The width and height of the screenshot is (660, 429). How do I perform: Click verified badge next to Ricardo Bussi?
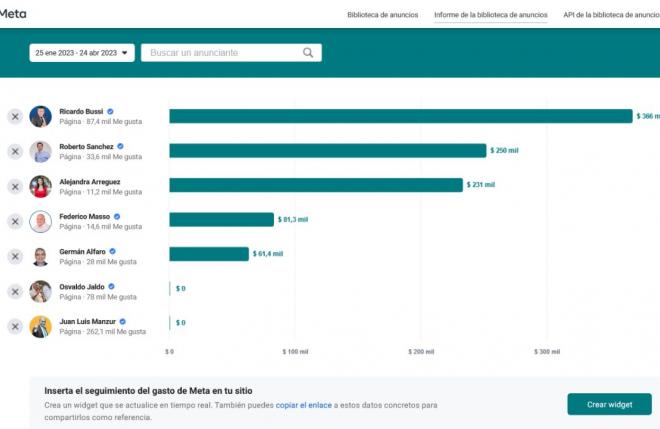pyautogui.click(x=110, y=112)
